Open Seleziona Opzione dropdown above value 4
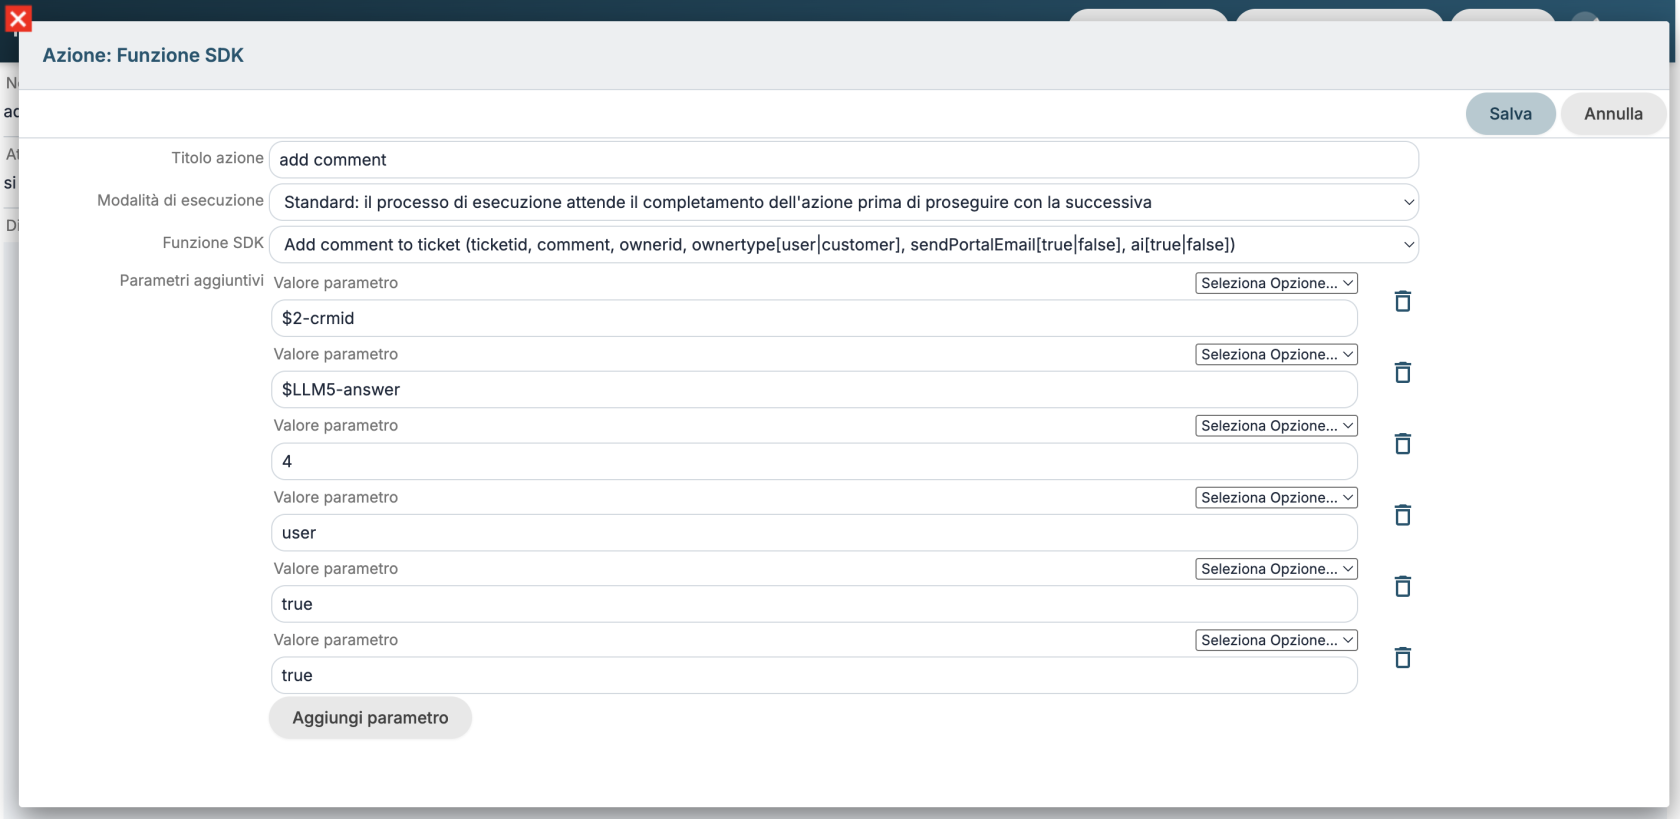 [x=1276, y=426]
